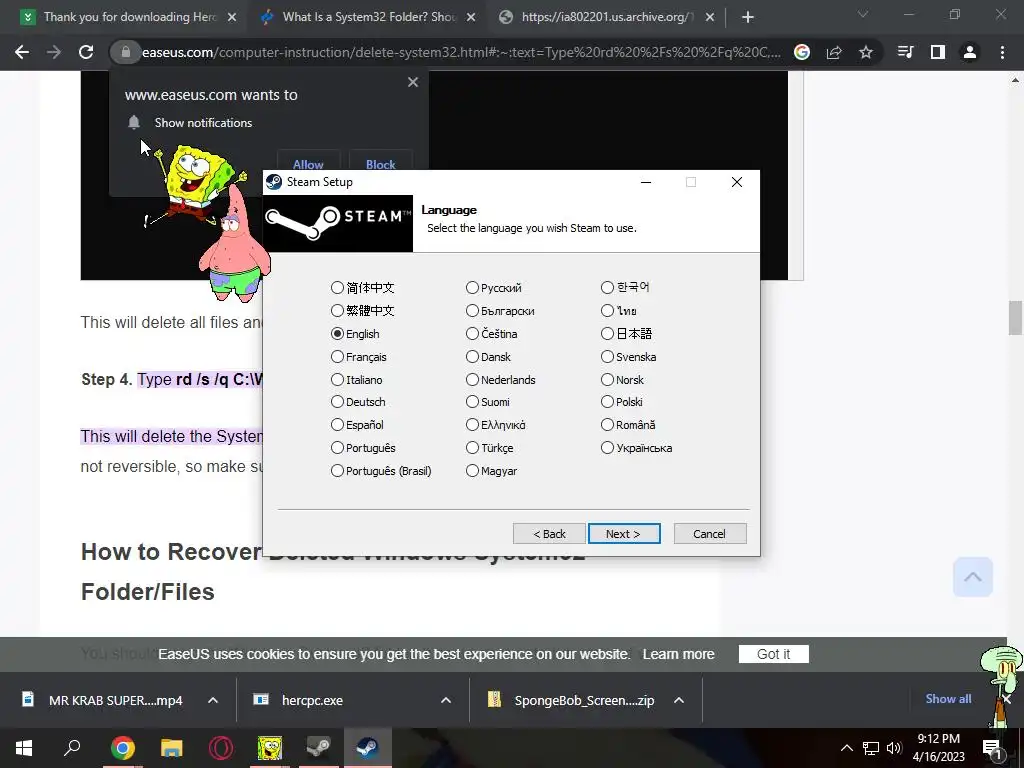Viewport: 1024px width, 768px height.
Task: Go back to previous page
Action: click(22, 52)
